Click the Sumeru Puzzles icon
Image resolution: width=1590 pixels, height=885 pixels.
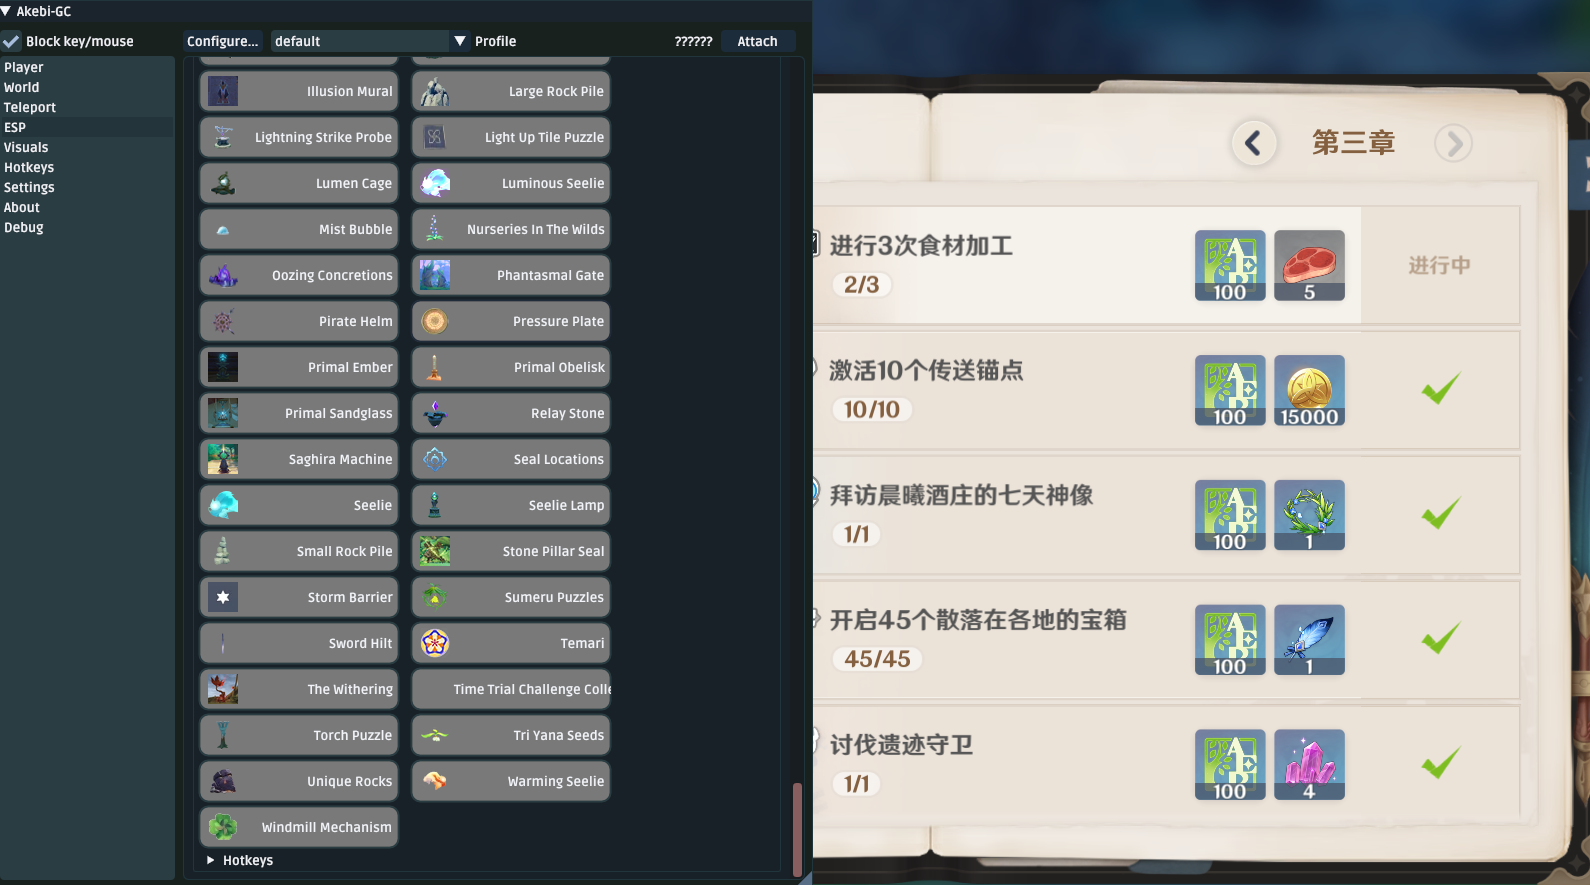434,597
